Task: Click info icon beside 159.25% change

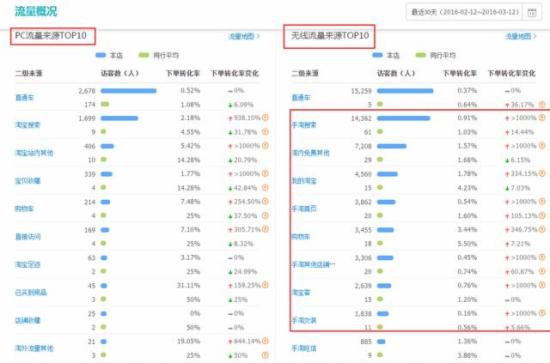Action: coord(265,285)
